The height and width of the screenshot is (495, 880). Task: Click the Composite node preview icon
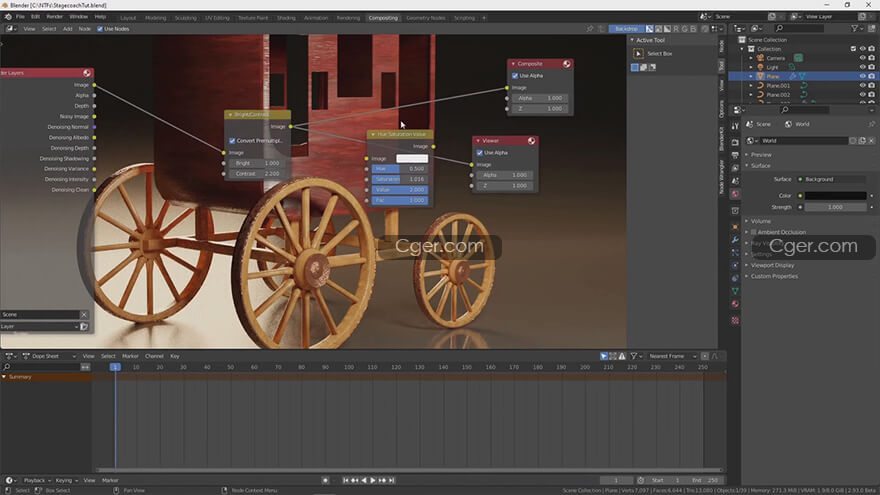click(x=567, y=64)
